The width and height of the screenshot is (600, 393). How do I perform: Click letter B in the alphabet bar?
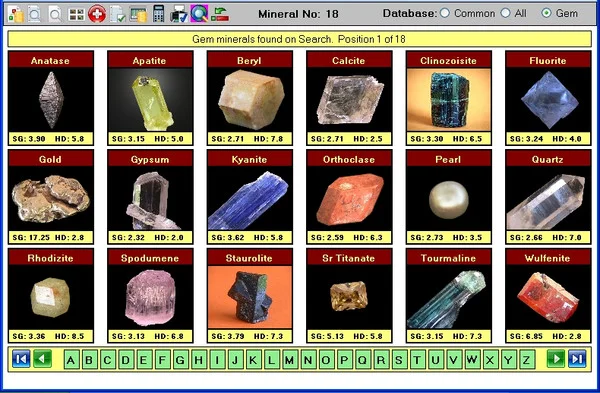pyautogui.click(x=89, y=360)
